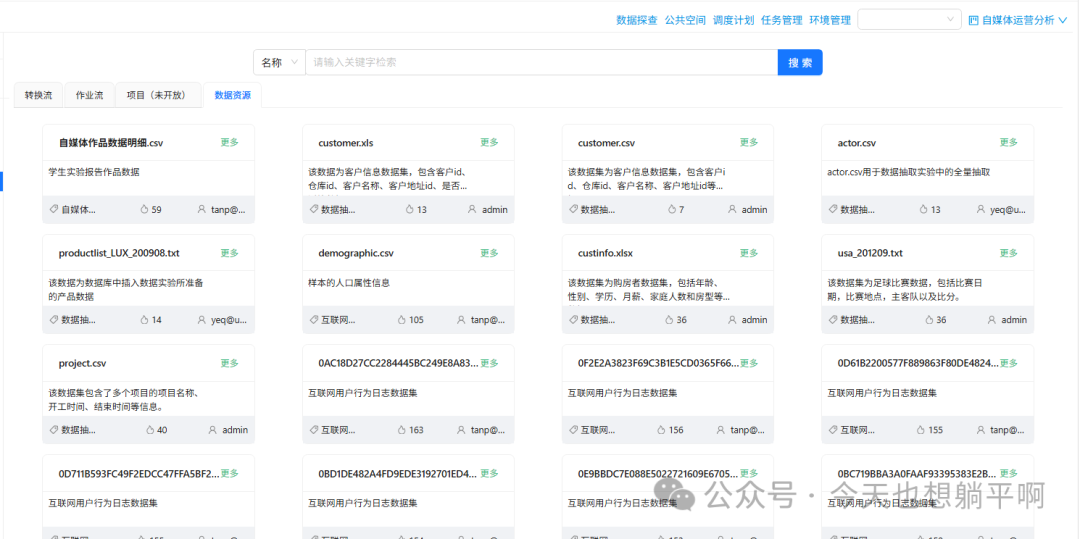The height and width of the screenshot is (539, 1080).
Task: Click the flame icon on project.csv card
Action: click(150, 430)
